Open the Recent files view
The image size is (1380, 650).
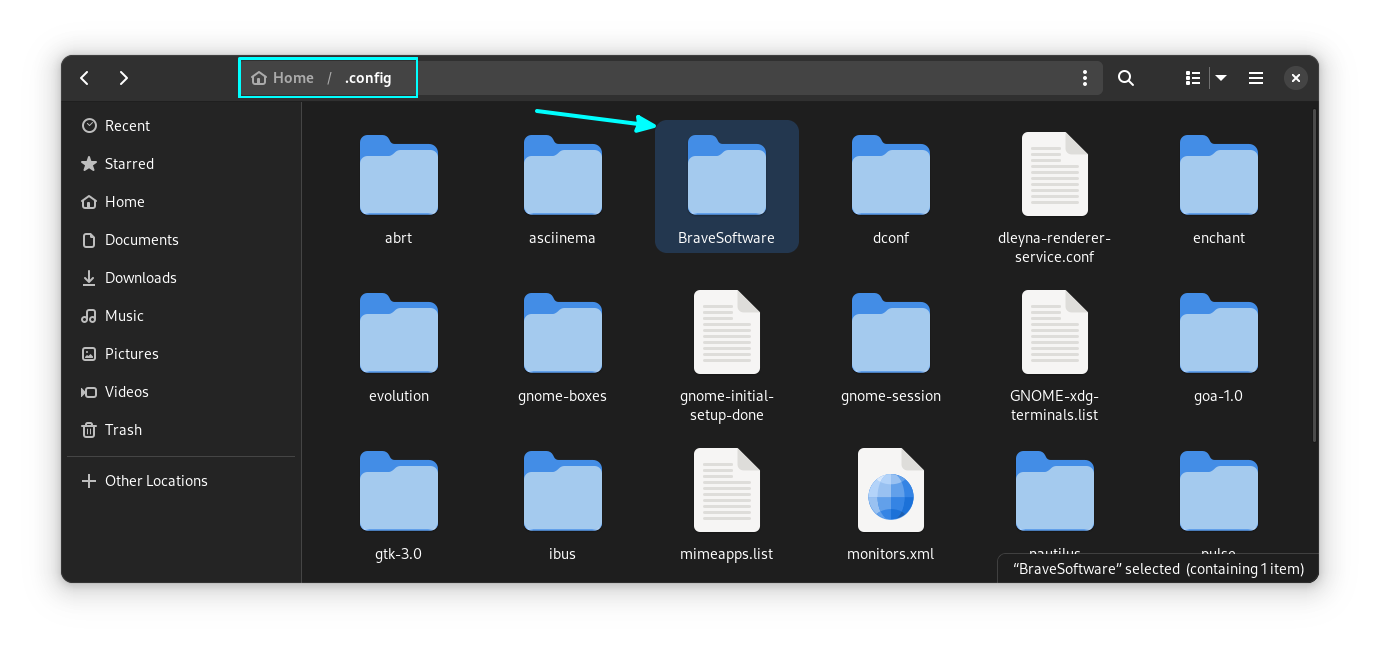coord(127,125)
